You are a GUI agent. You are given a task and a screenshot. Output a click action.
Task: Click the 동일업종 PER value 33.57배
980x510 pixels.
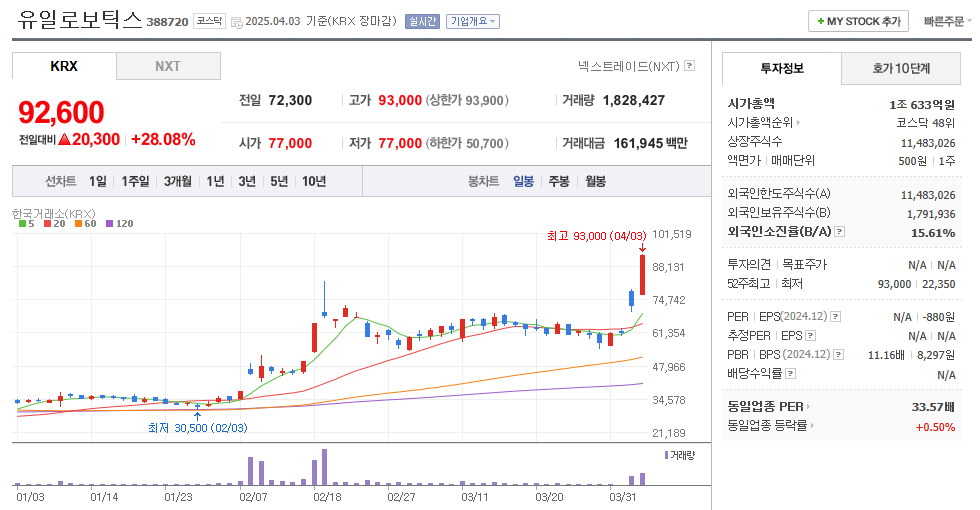pos(933,408)
